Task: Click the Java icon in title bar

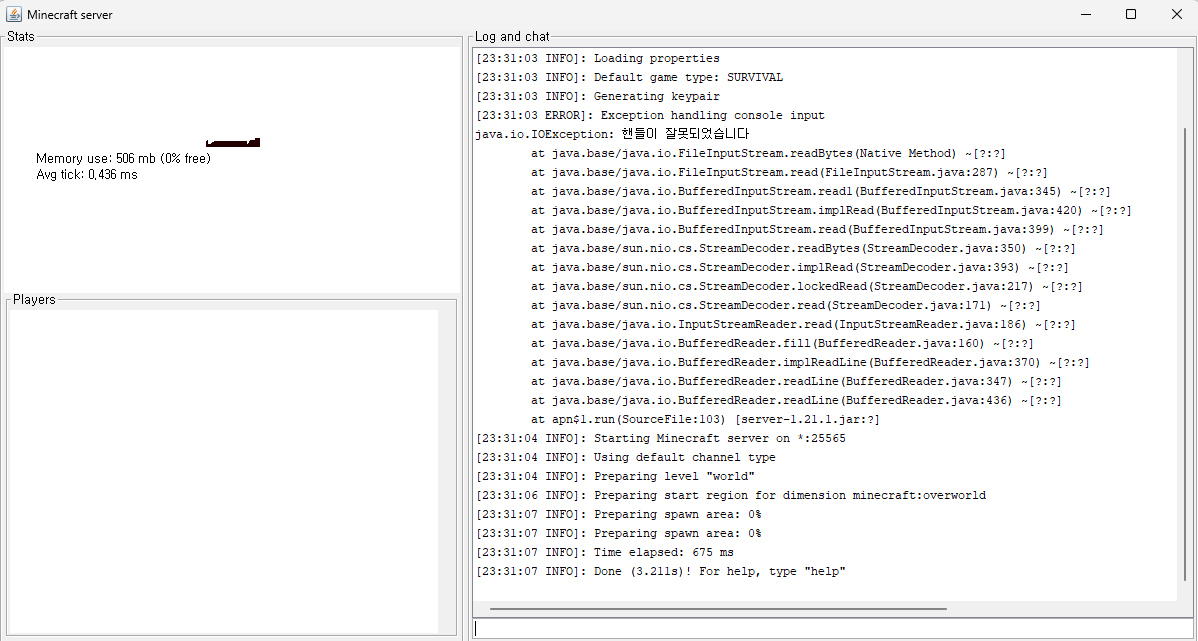Action: pos(14,14)
